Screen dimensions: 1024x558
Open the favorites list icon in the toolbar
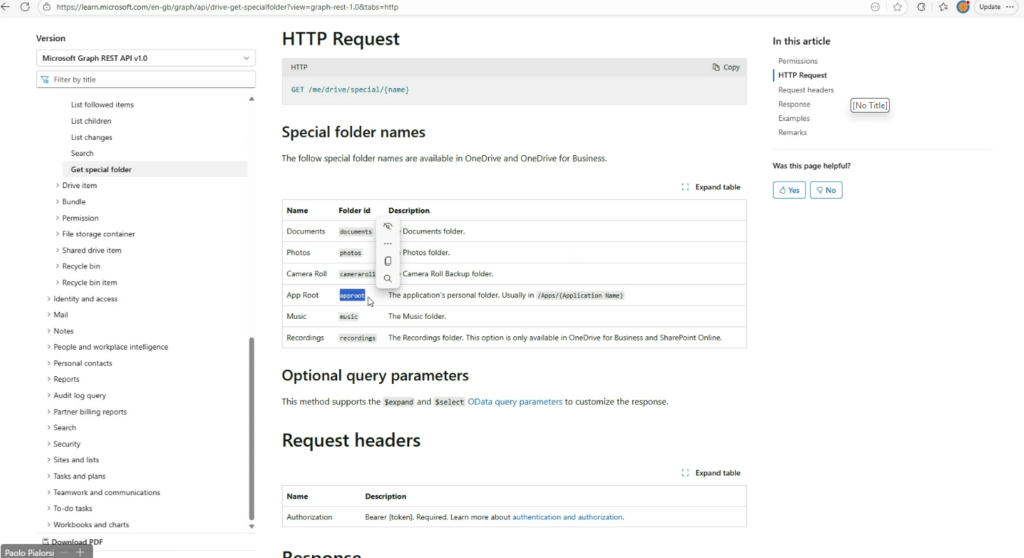[x=943, y=7]
